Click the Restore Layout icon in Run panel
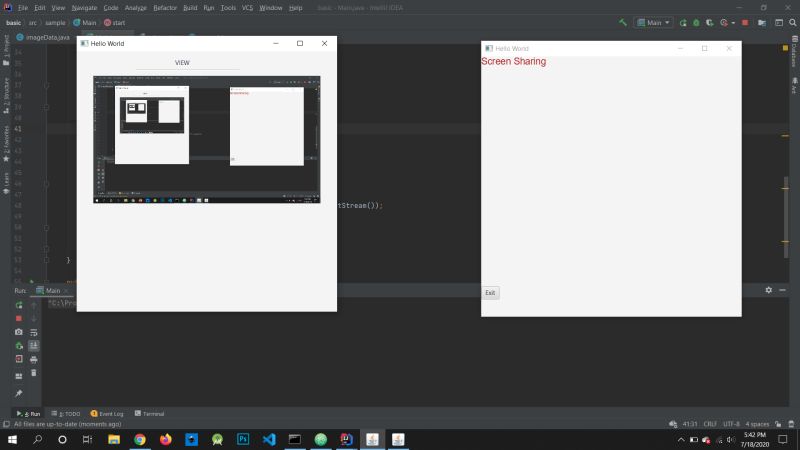 pos(19,377)
